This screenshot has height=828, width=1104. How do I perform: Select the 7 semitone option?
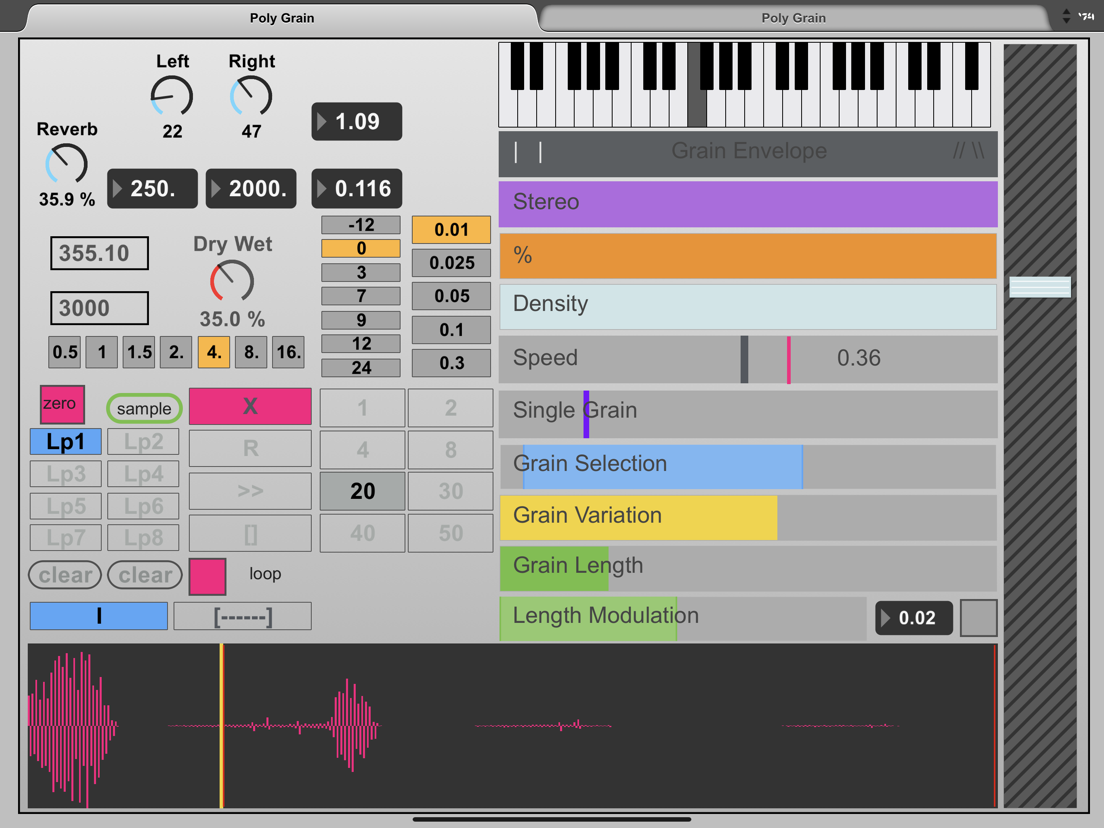(x=360, y=296)
